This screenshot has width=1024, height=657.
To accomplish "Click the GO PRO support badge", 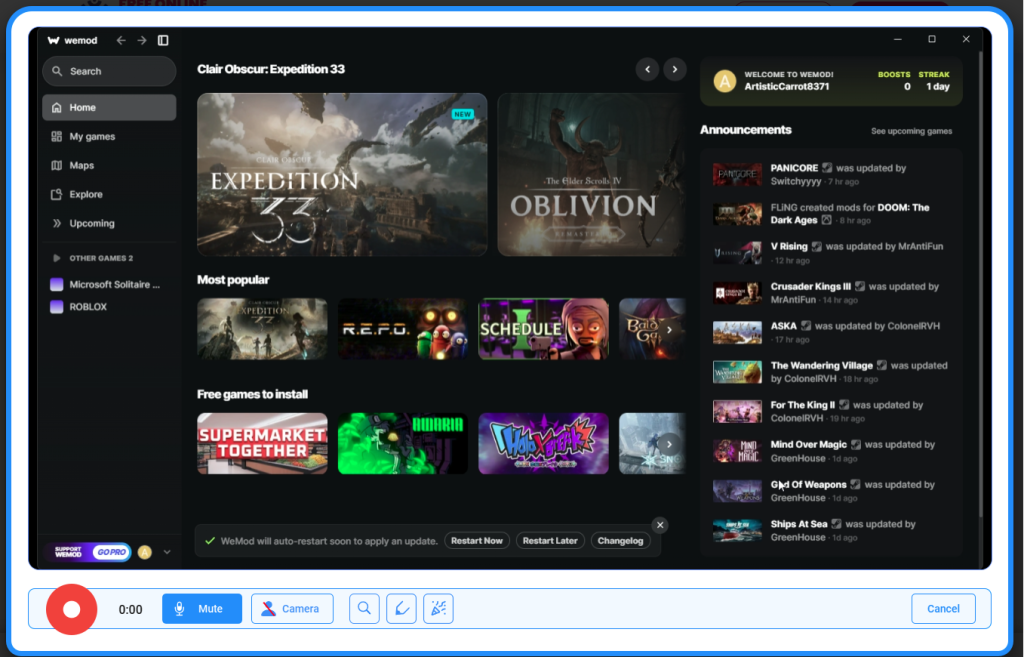I will [90, 552].
